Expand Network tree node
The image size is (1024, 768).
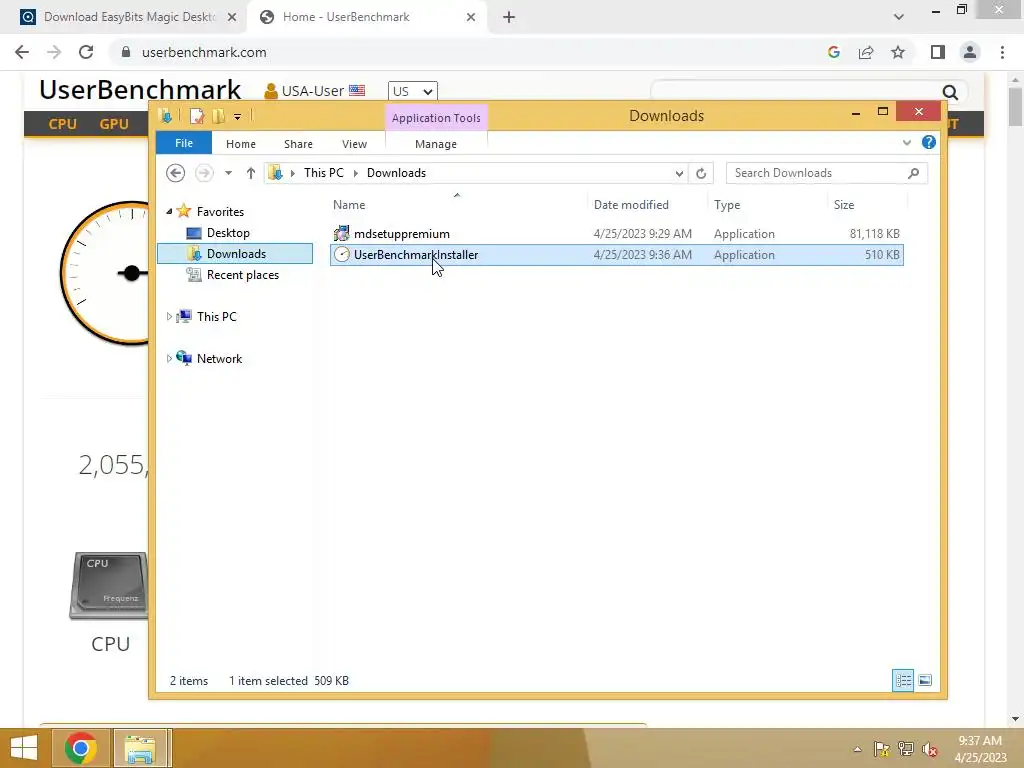169,359
